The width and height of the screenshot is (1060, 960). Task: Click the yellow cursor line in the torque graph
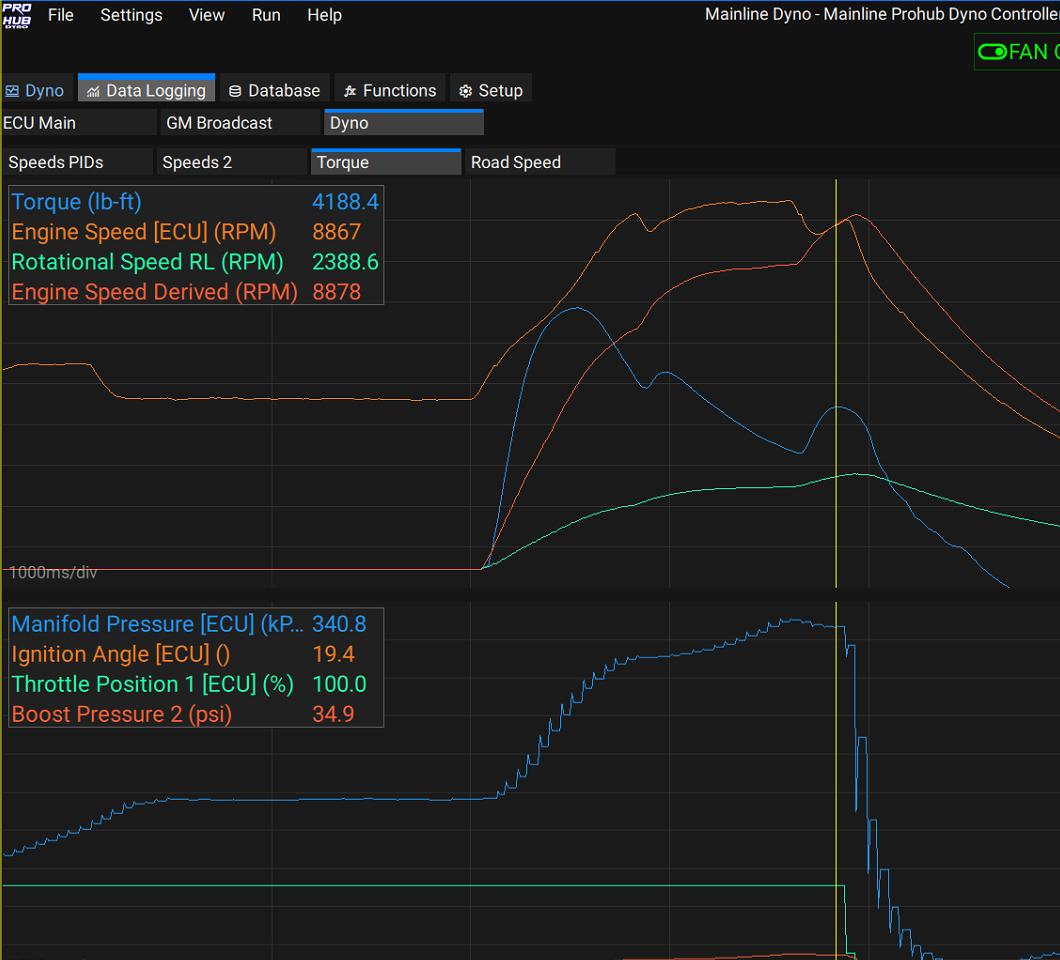click(x=836, y=383)
